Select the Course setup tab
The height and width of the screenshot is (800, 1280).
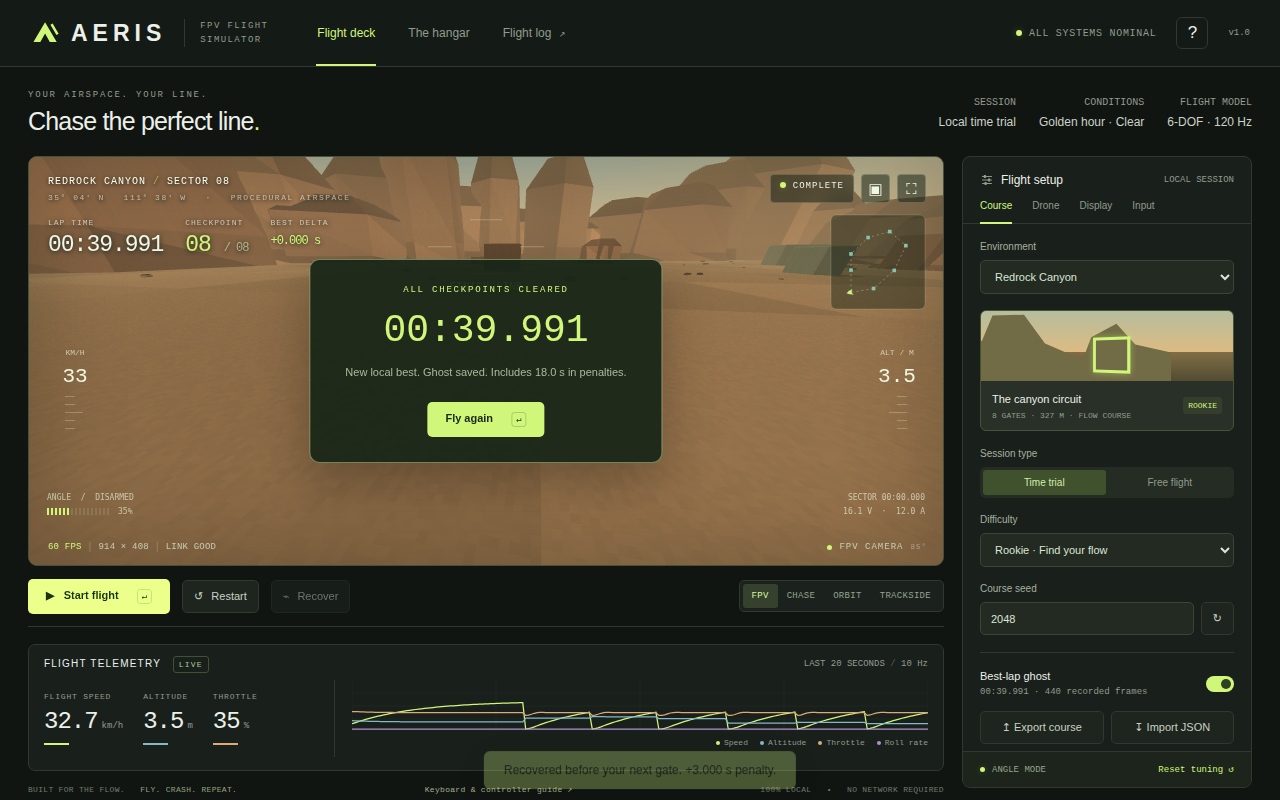[996, 206]
